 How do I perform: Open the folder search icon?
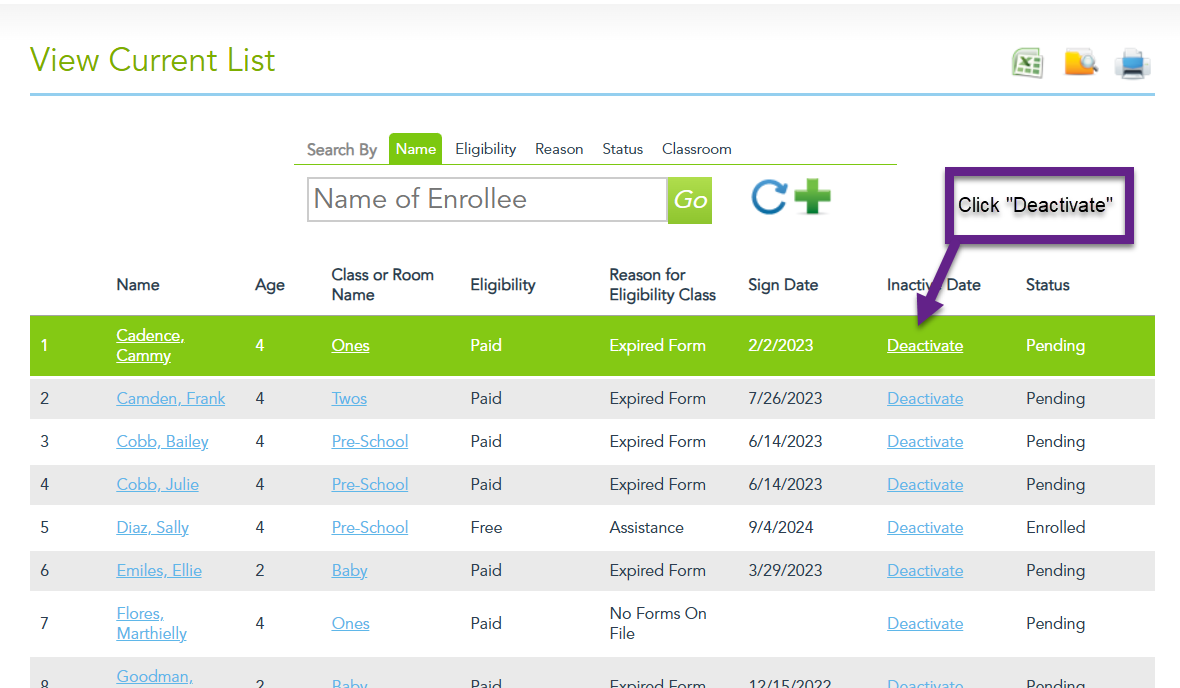point(1081,63)
